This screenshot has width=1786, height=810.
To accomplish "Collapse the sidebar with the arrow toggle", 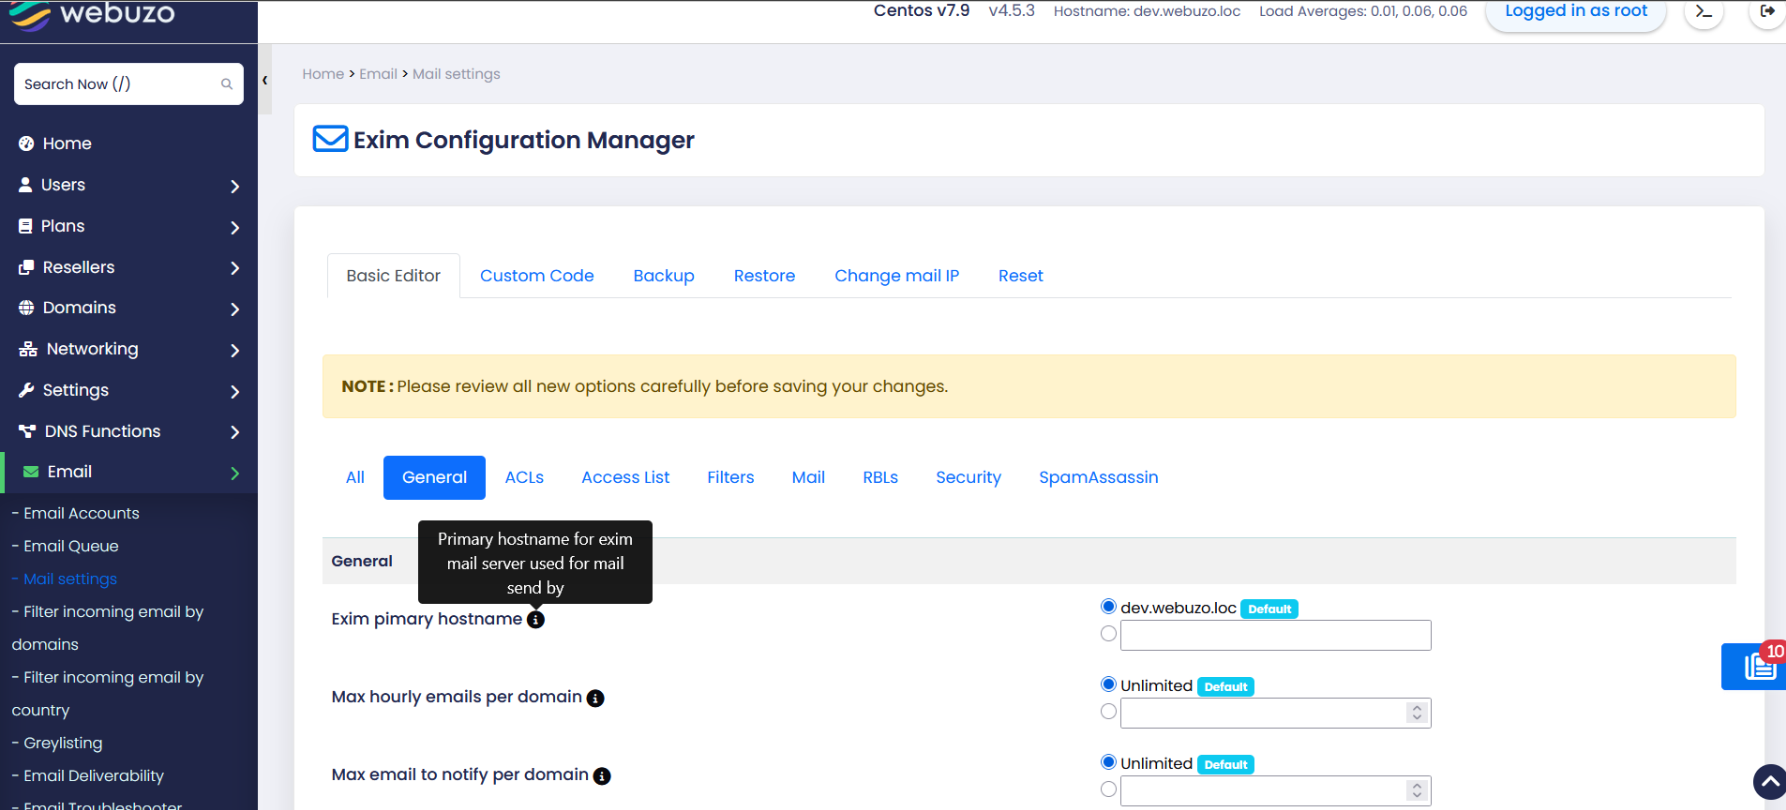I will [265, 80].
